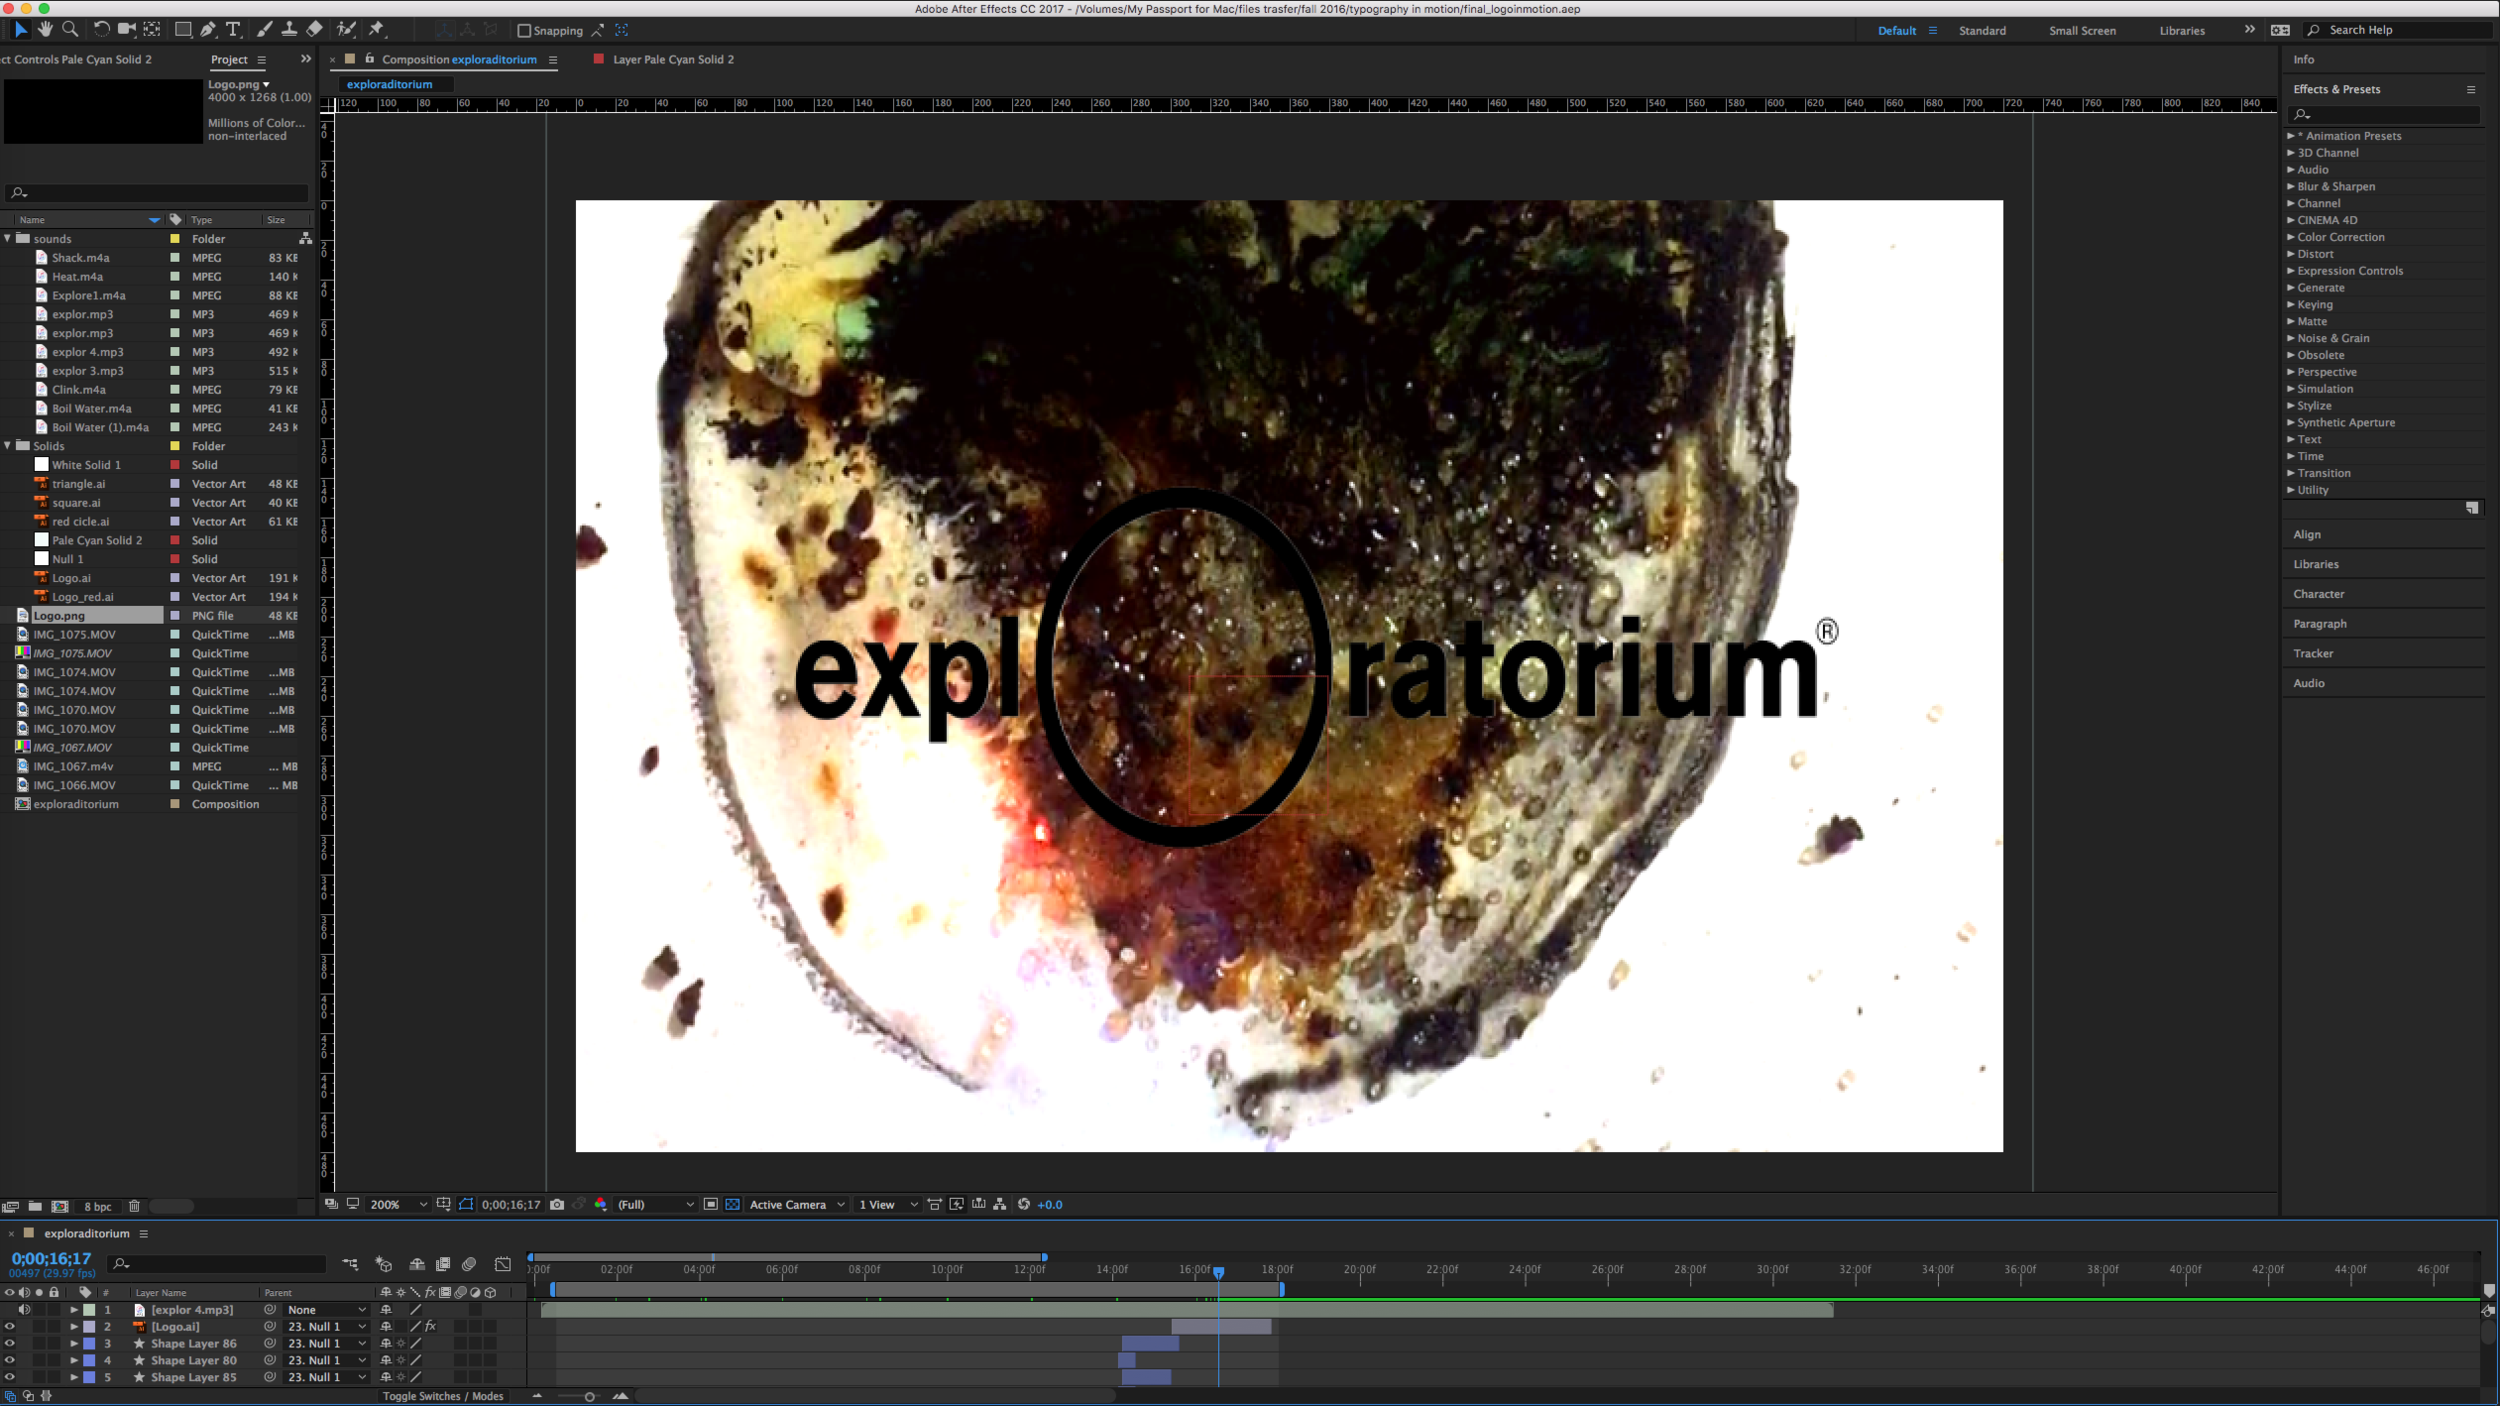2500x1406 pixels.
Task: Select the Unified Camera tool
Action: (x=127, y=29)
